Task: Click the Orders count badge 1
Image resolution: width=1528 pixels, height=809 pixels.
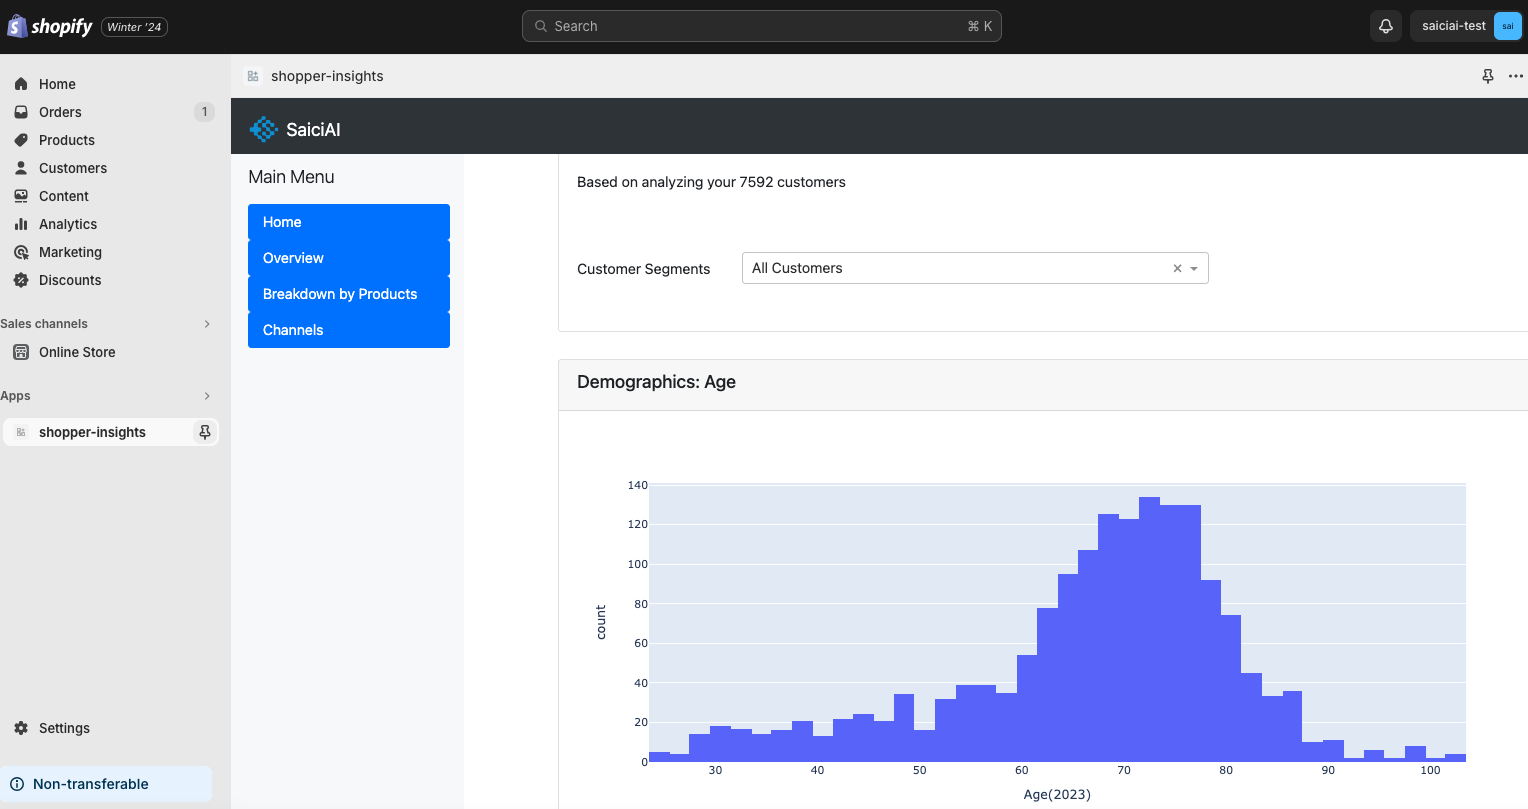Action: coord(204,112)
